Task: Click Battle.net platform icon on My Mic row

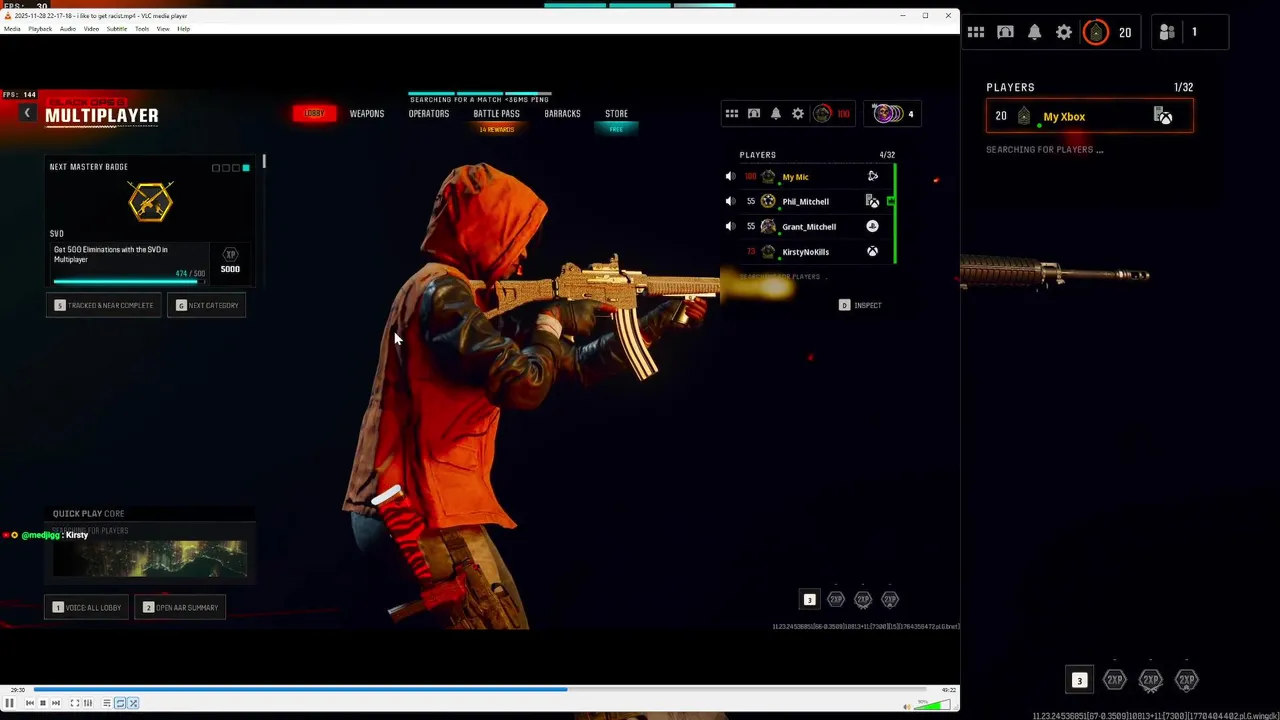Action: pos(873,177)
